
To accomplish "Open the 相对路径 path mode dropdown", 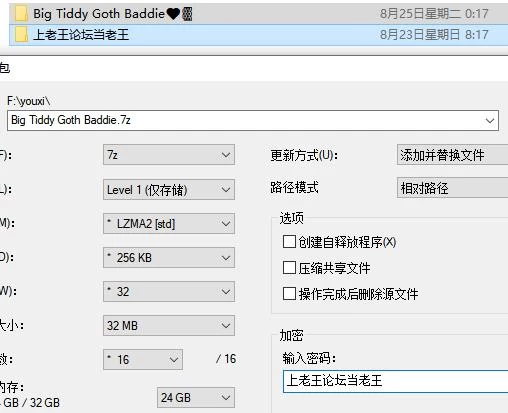I will point(452,188).
